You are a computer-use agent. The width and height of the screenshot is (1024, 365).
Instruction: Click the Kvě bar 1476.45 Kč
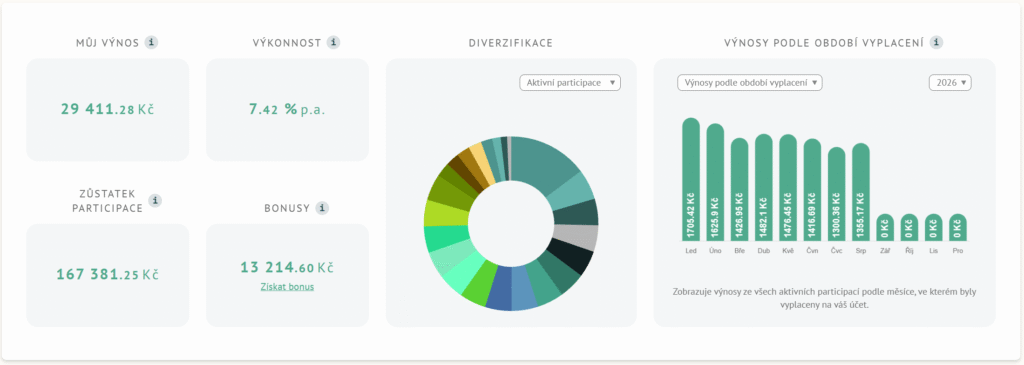point(788,187)
